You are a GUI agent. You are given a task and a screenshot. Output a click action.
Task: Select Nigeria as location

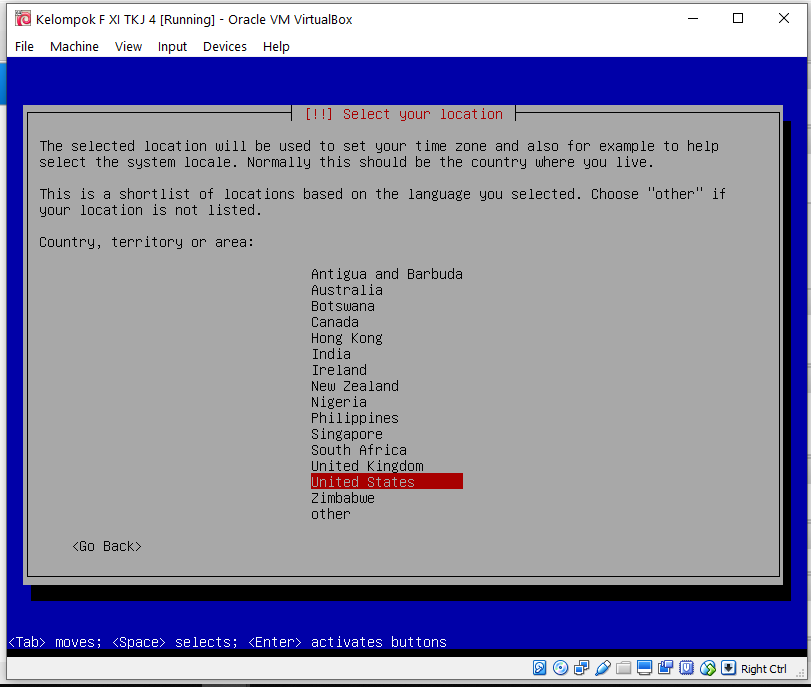339,402
